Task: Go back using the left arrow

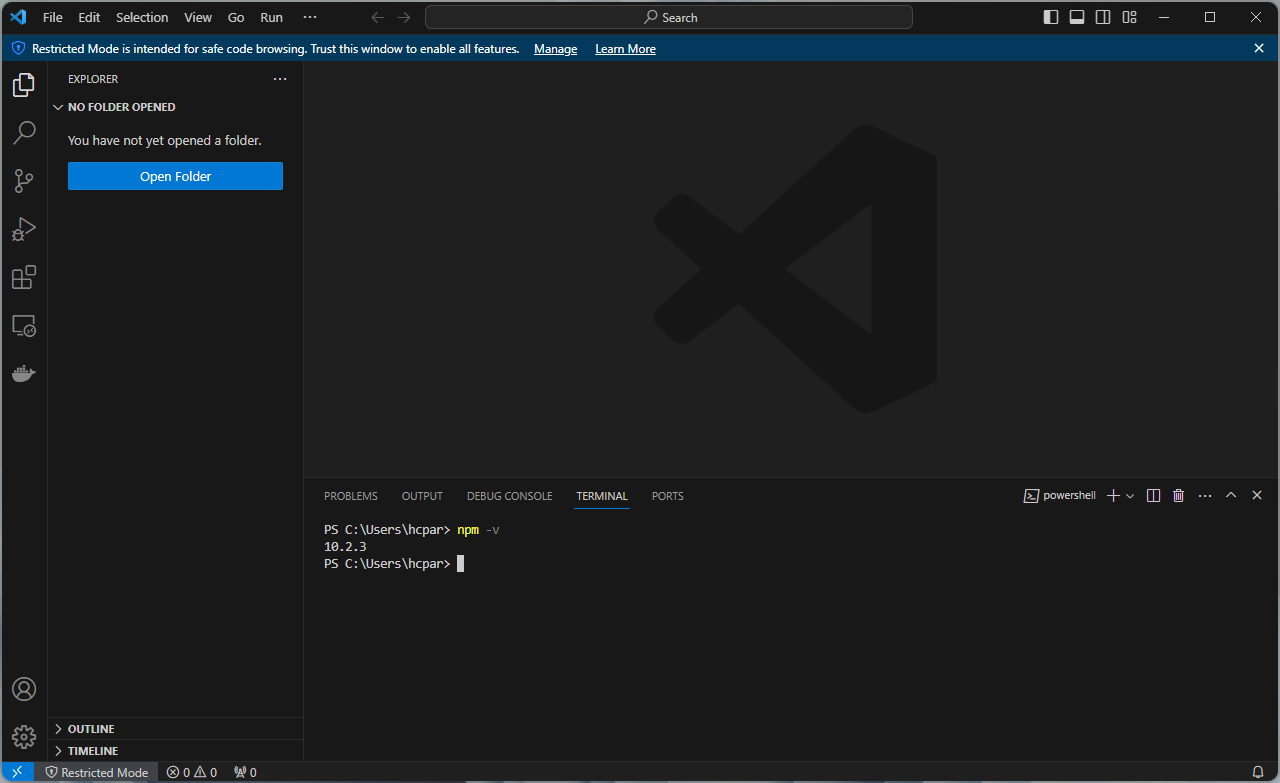Action: tap(377, 17)
